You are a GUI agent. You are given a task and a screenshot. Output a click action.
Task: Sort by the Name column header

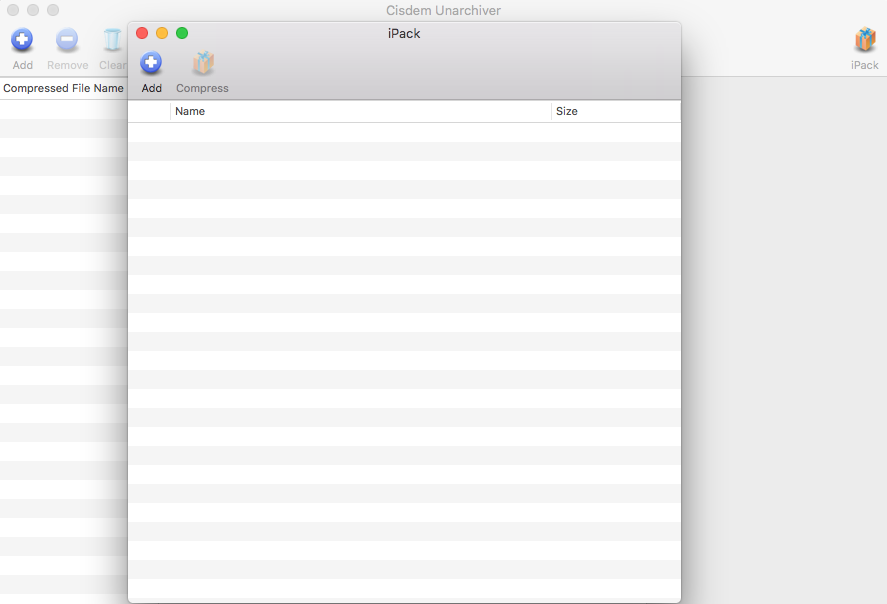pyautogui.click(x=360, y=111)
